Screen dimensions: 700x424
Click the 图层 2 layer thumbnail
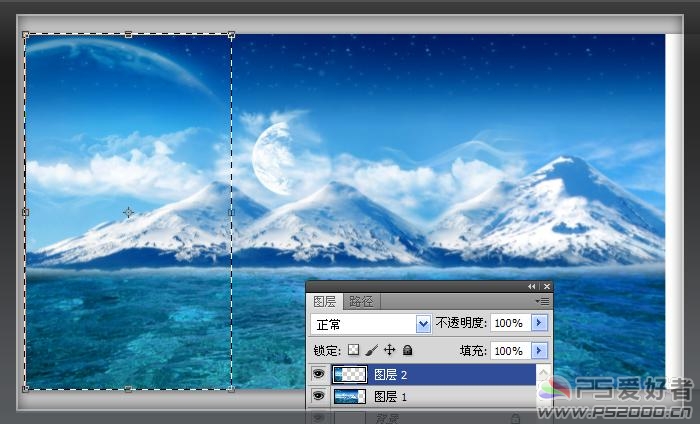point(349,375)
